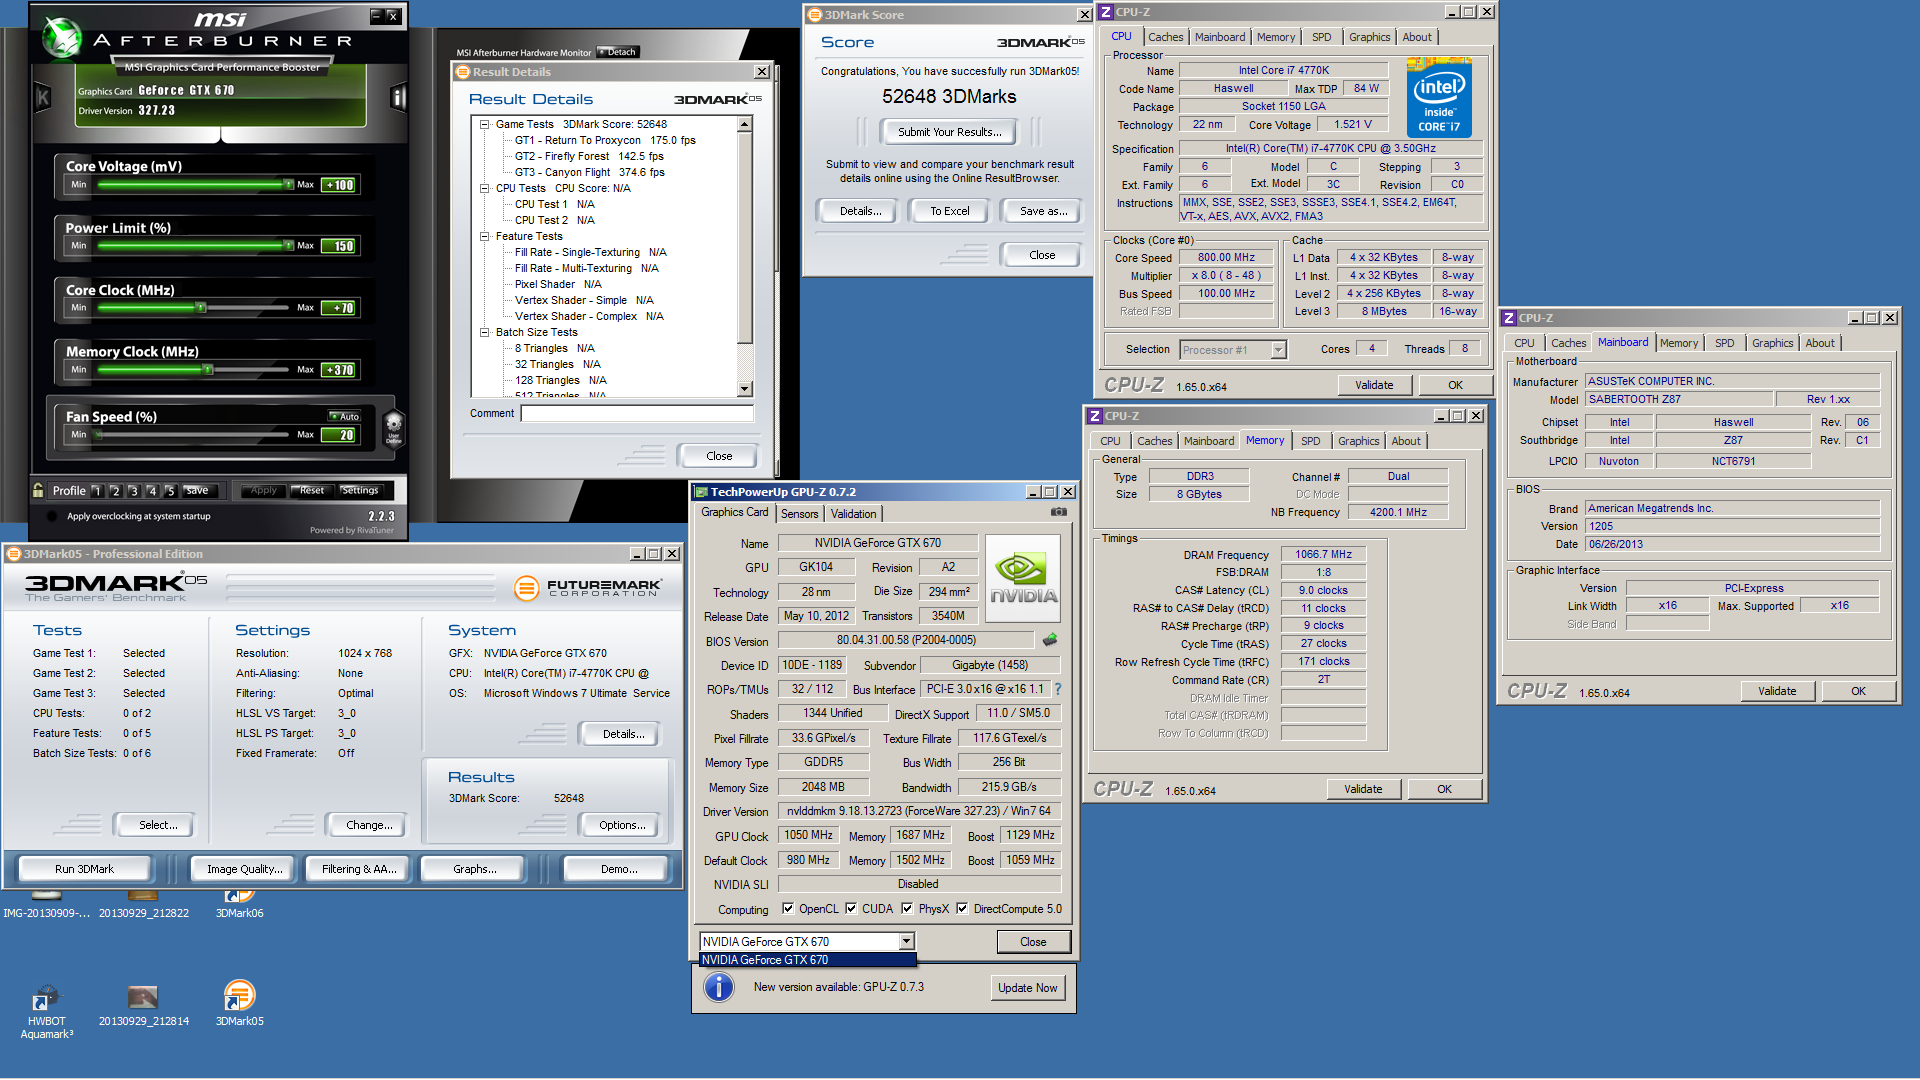1920x1080 pixels.
Task: Click the Afterburner information 'i' icon
Action: (x=398, y=97)
